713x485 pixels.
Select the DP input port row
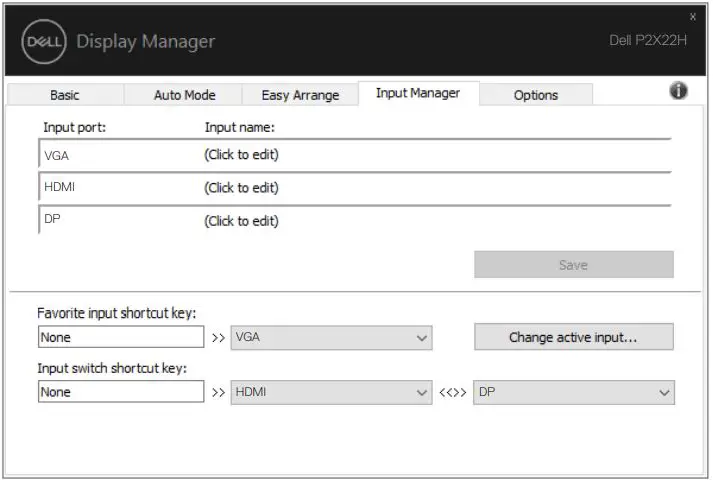[355, 220]
